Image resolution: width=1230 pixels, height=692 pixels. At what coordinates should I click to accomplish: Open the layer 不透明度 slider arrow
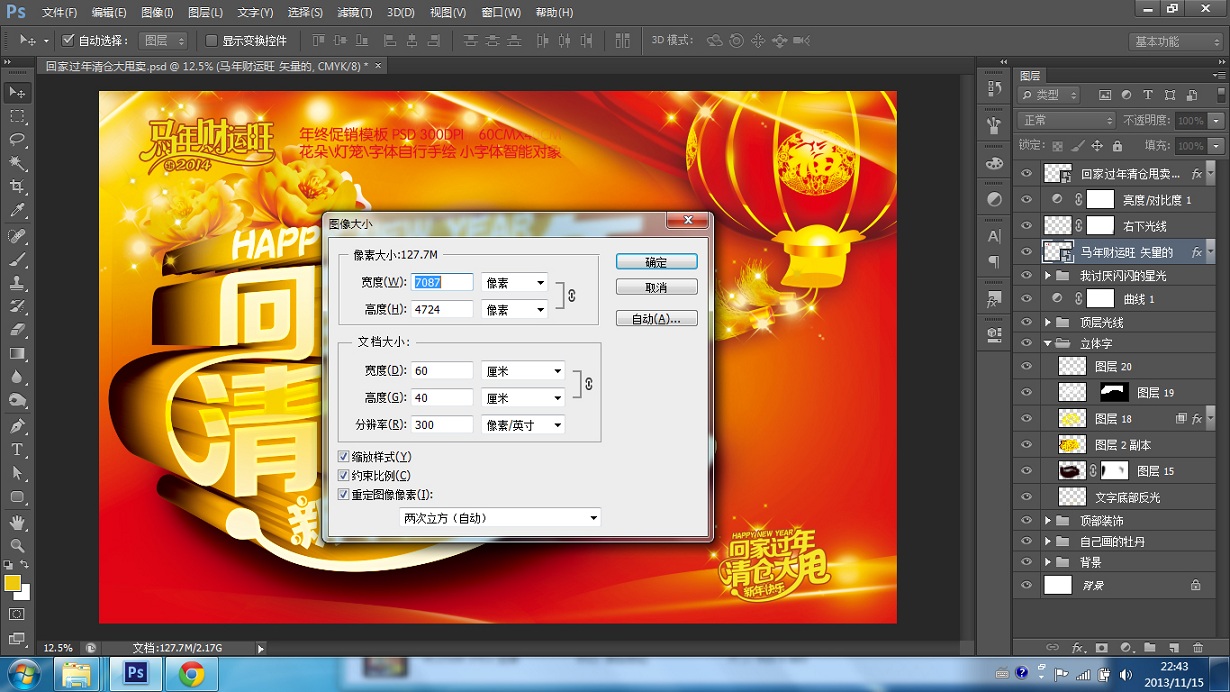coord(1216,120)
